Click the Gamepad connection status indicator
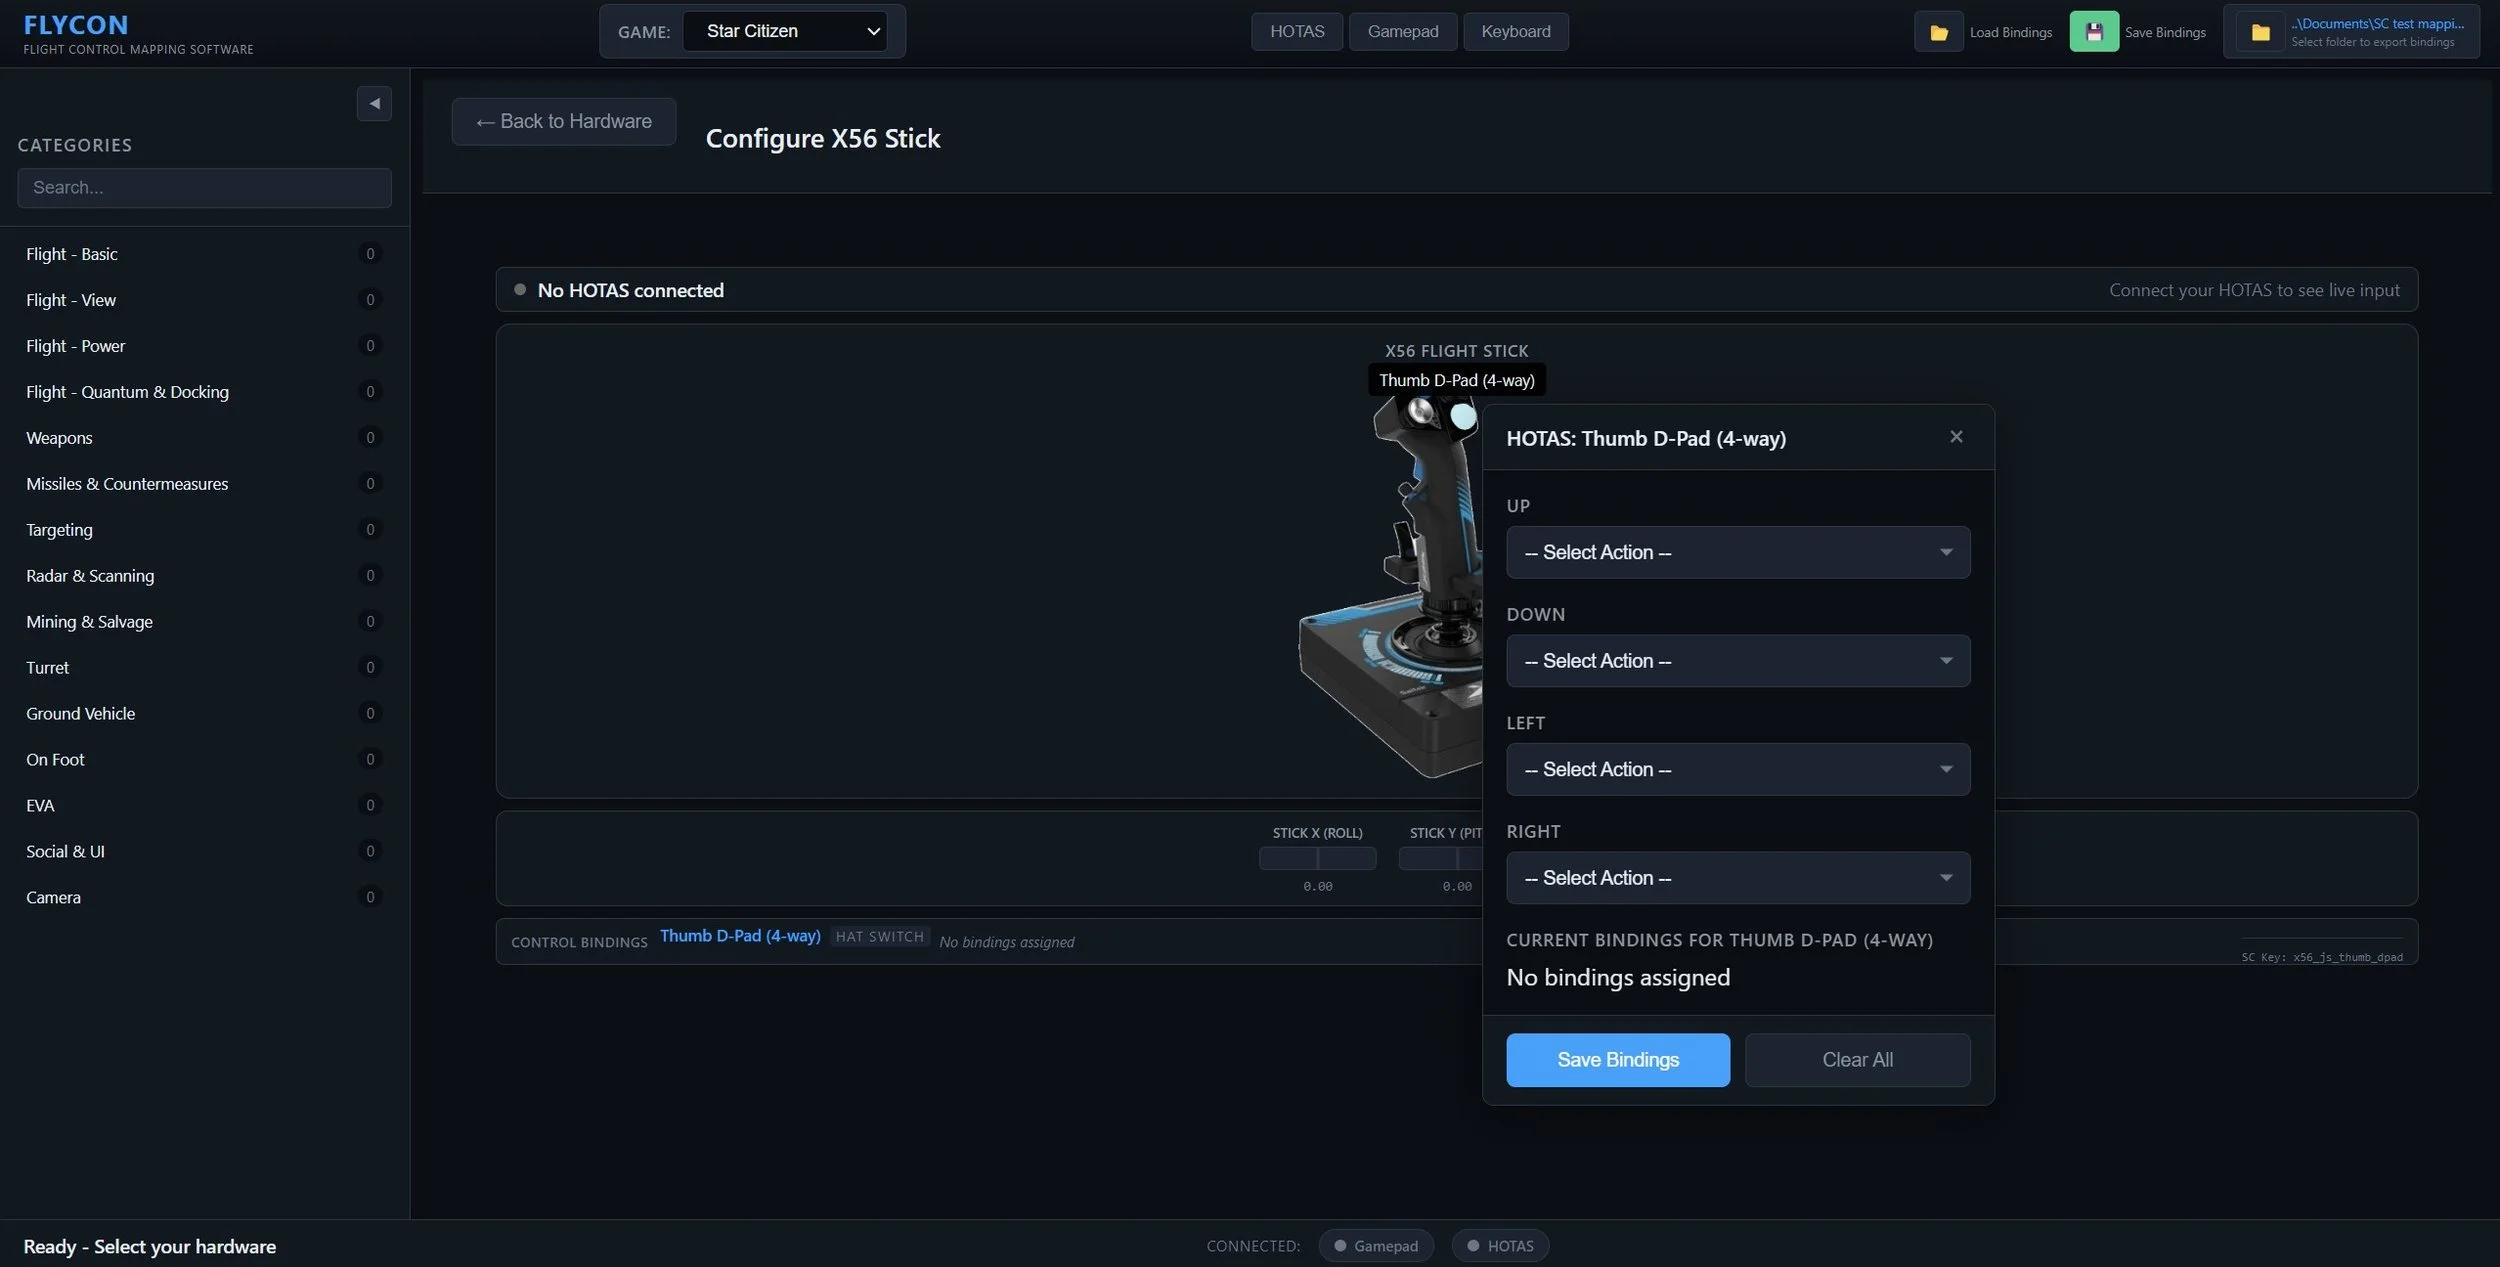Image resolution: width=2500 pixels, height=1267 pixels. [1376, 1245]
